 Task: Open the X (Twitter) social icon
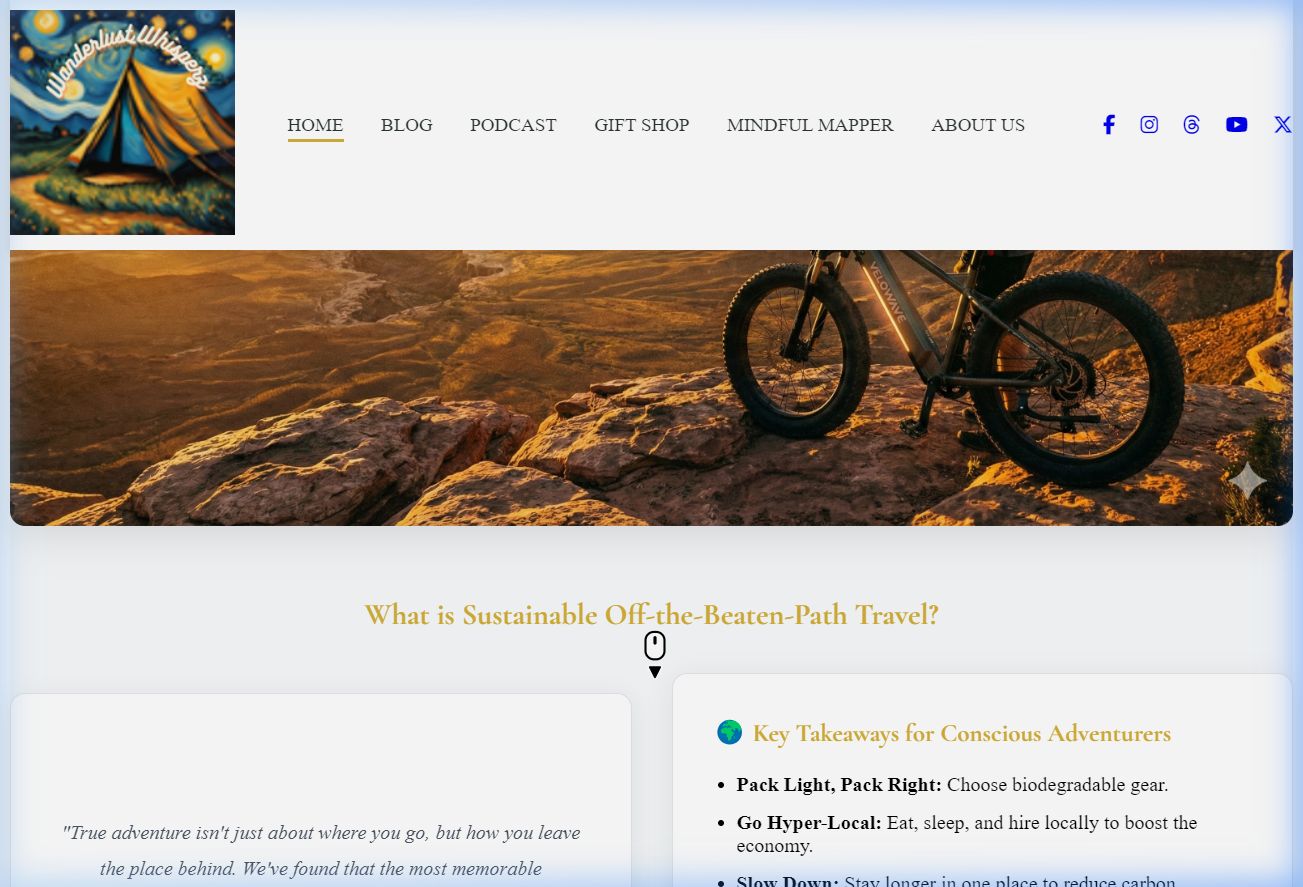[x=1283, y=125]
